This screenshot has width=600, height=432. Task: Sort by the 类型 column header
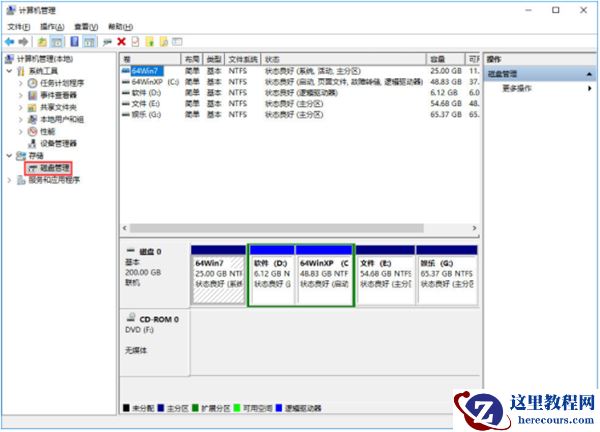click(214, 59)
